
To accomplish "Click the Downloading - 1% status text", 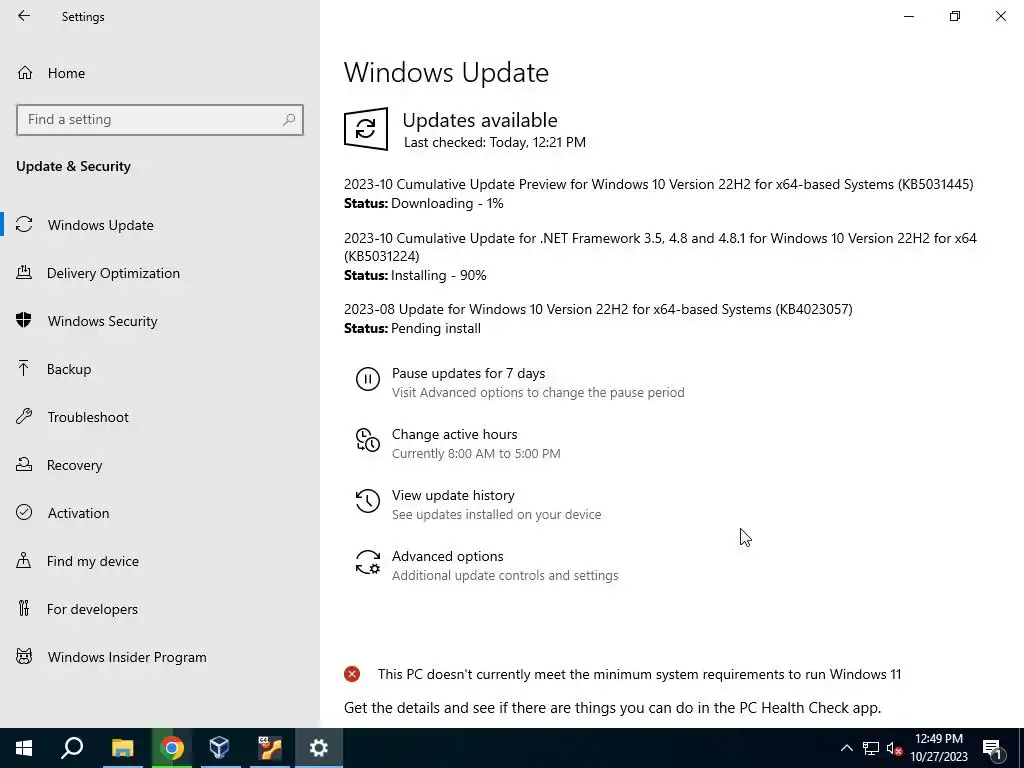I will [x=447, y=203].
